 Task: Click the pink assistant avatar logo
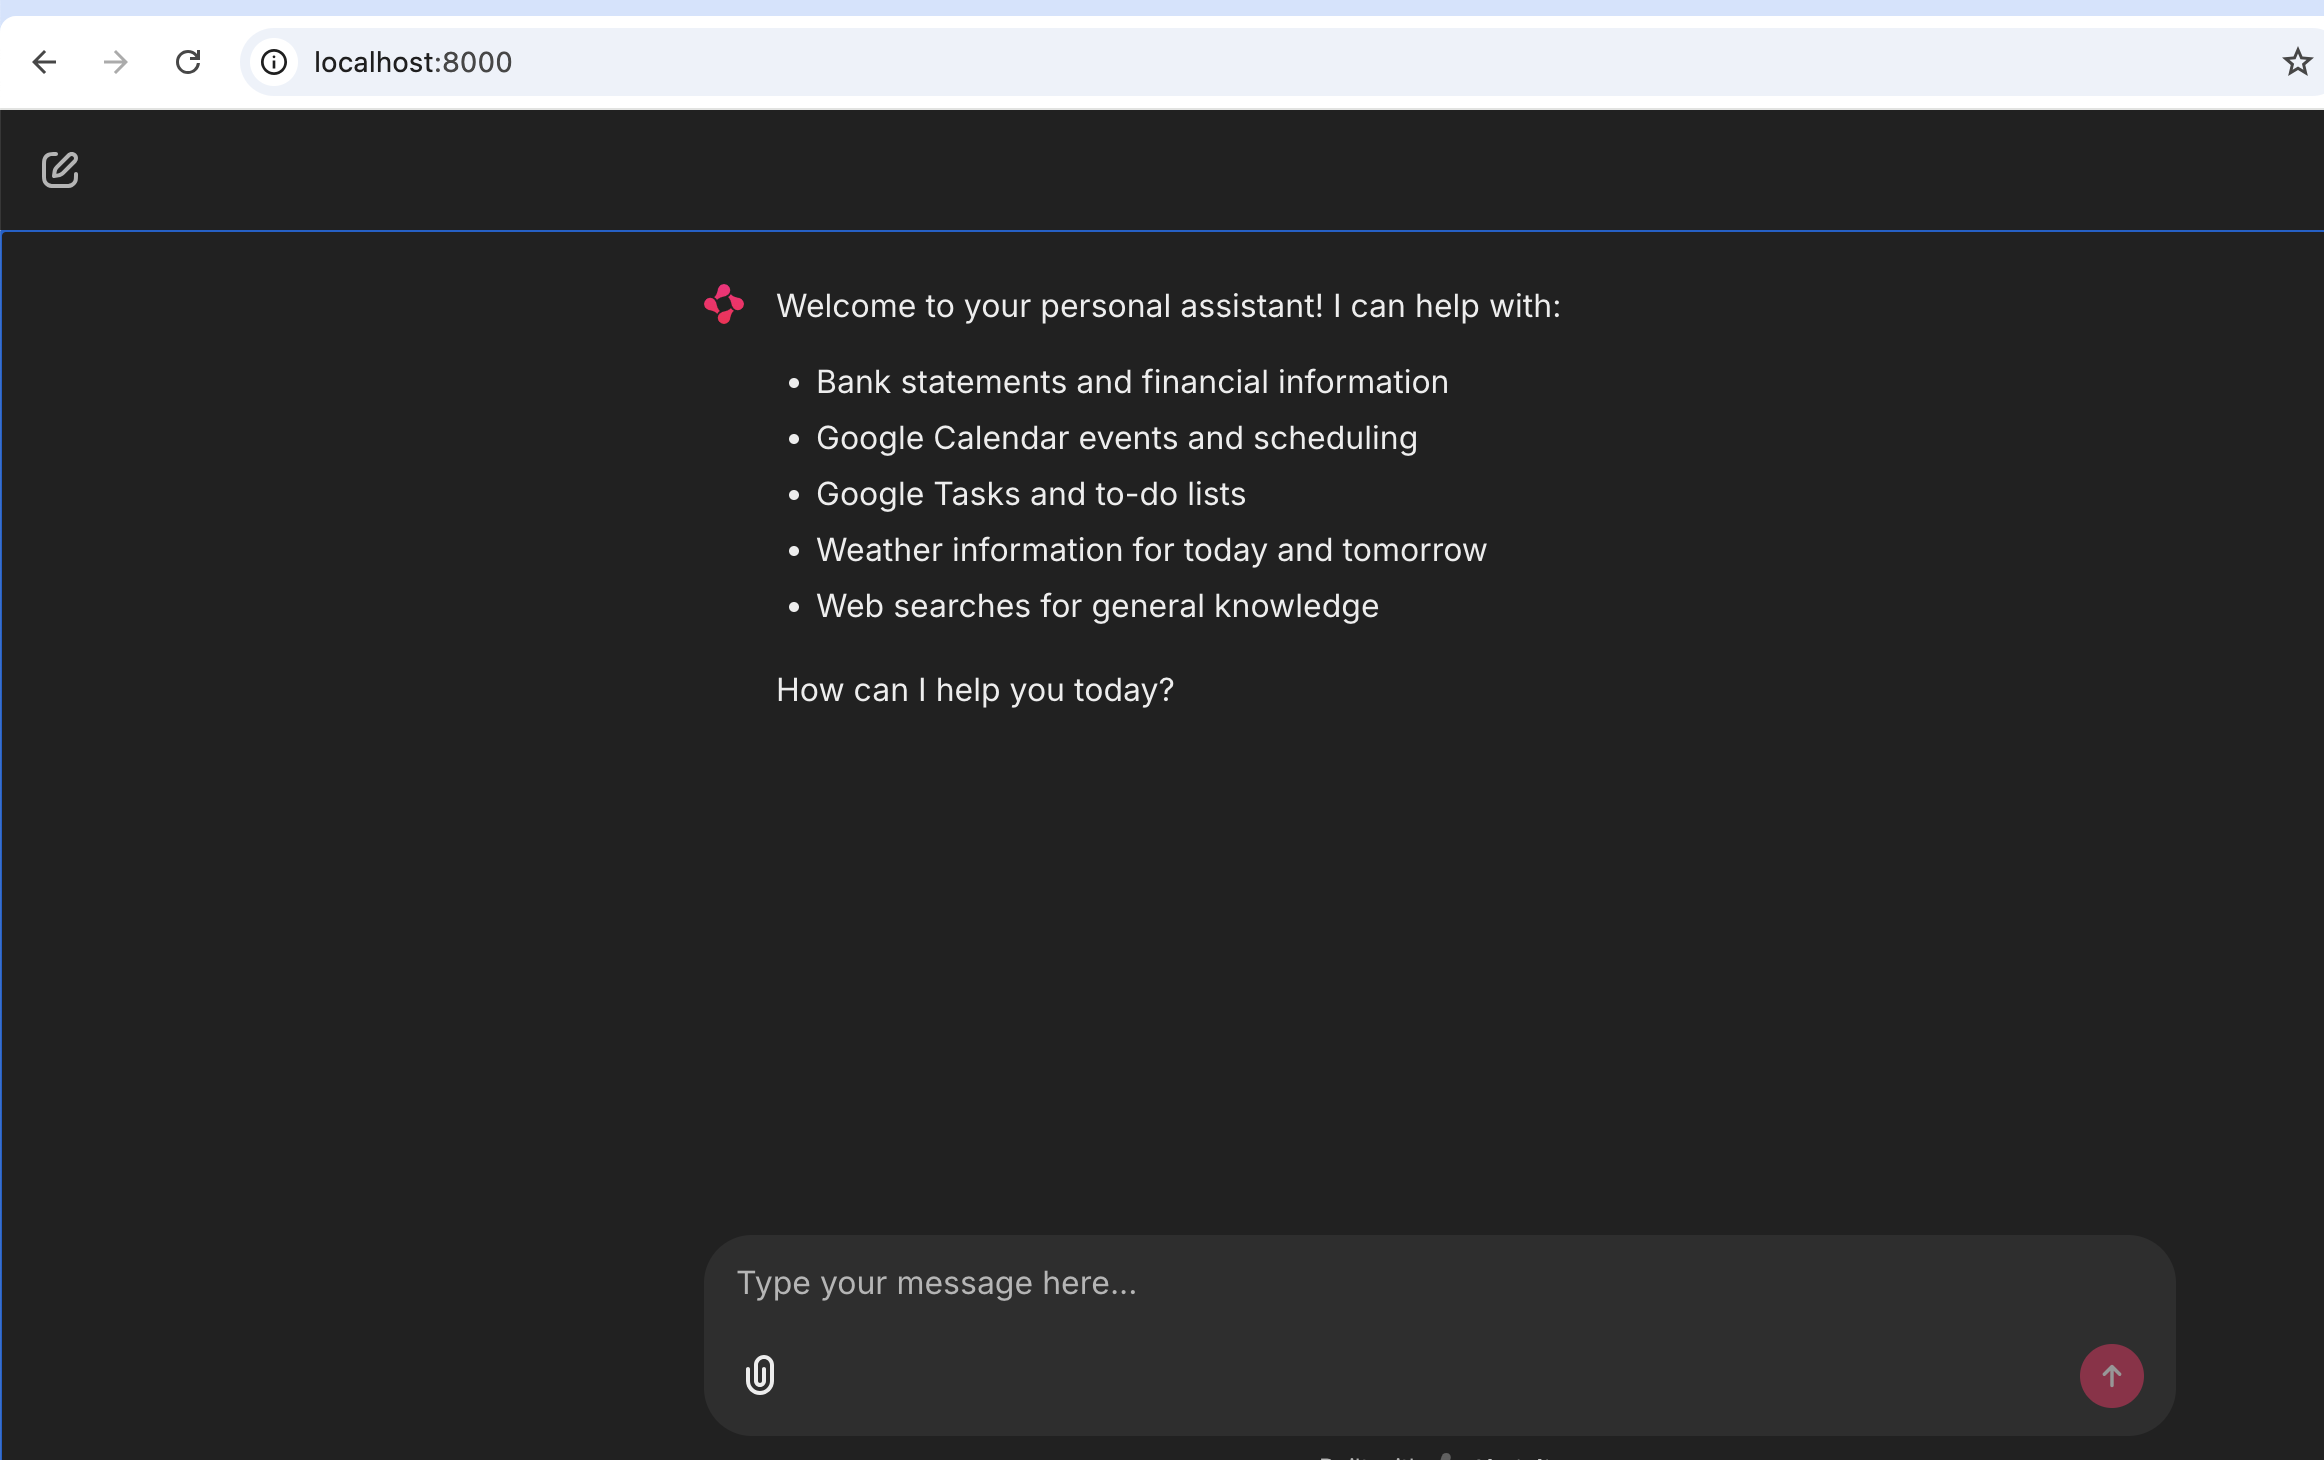724,305
